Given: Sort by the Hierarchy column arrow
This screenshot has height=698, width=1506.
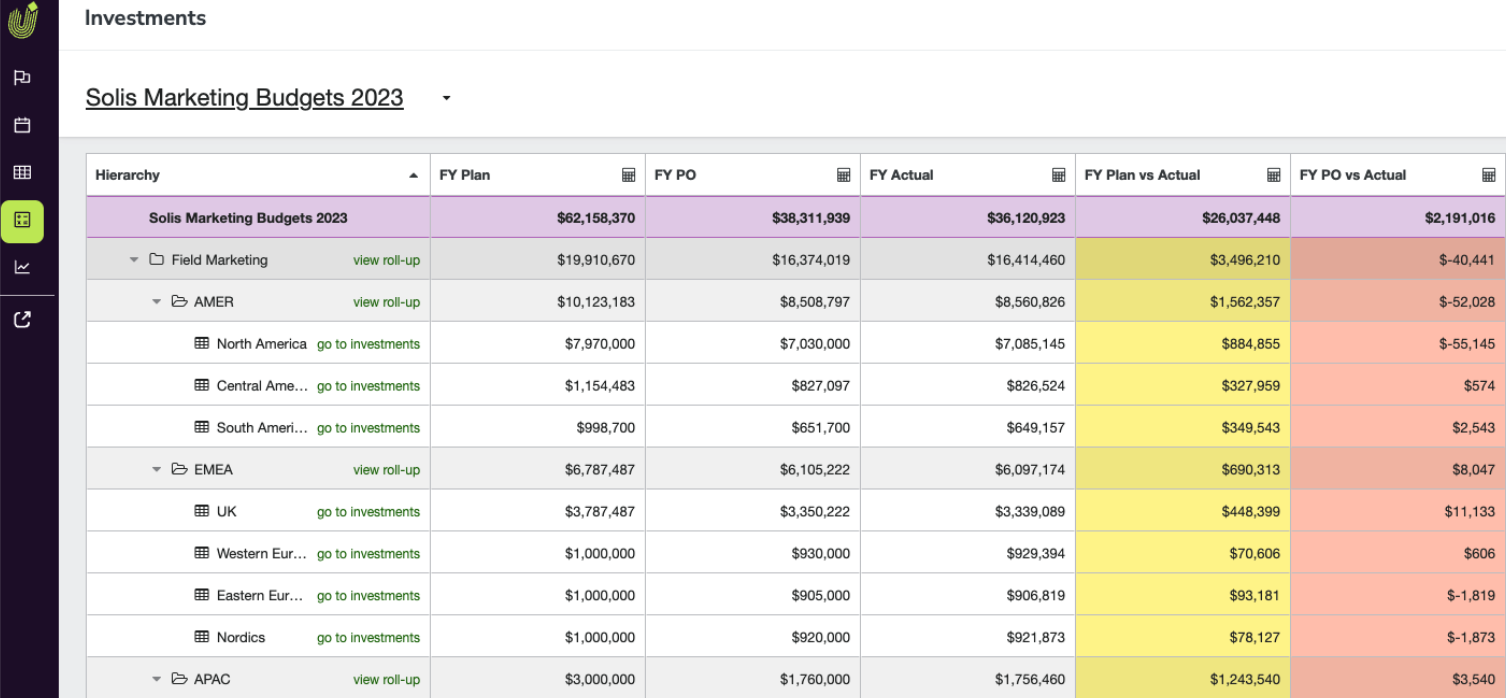Looking at the screenshot, I should (x=414, y=175).
